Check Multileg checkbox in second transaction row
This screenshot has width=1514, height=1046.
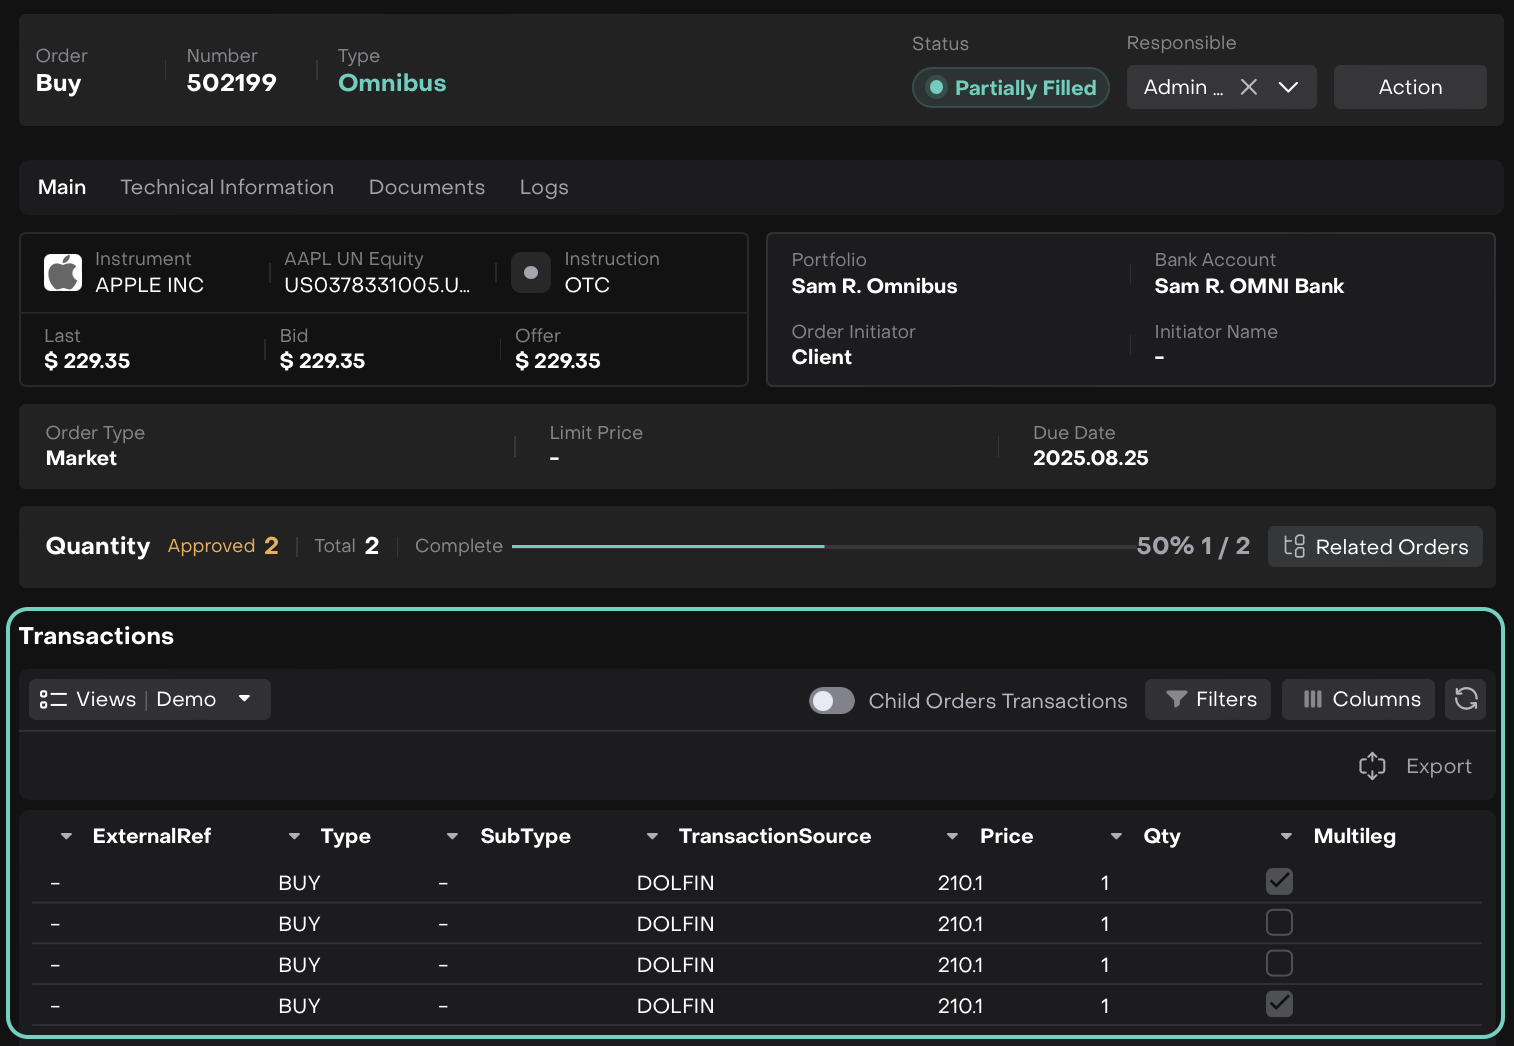click(1279, 922)
